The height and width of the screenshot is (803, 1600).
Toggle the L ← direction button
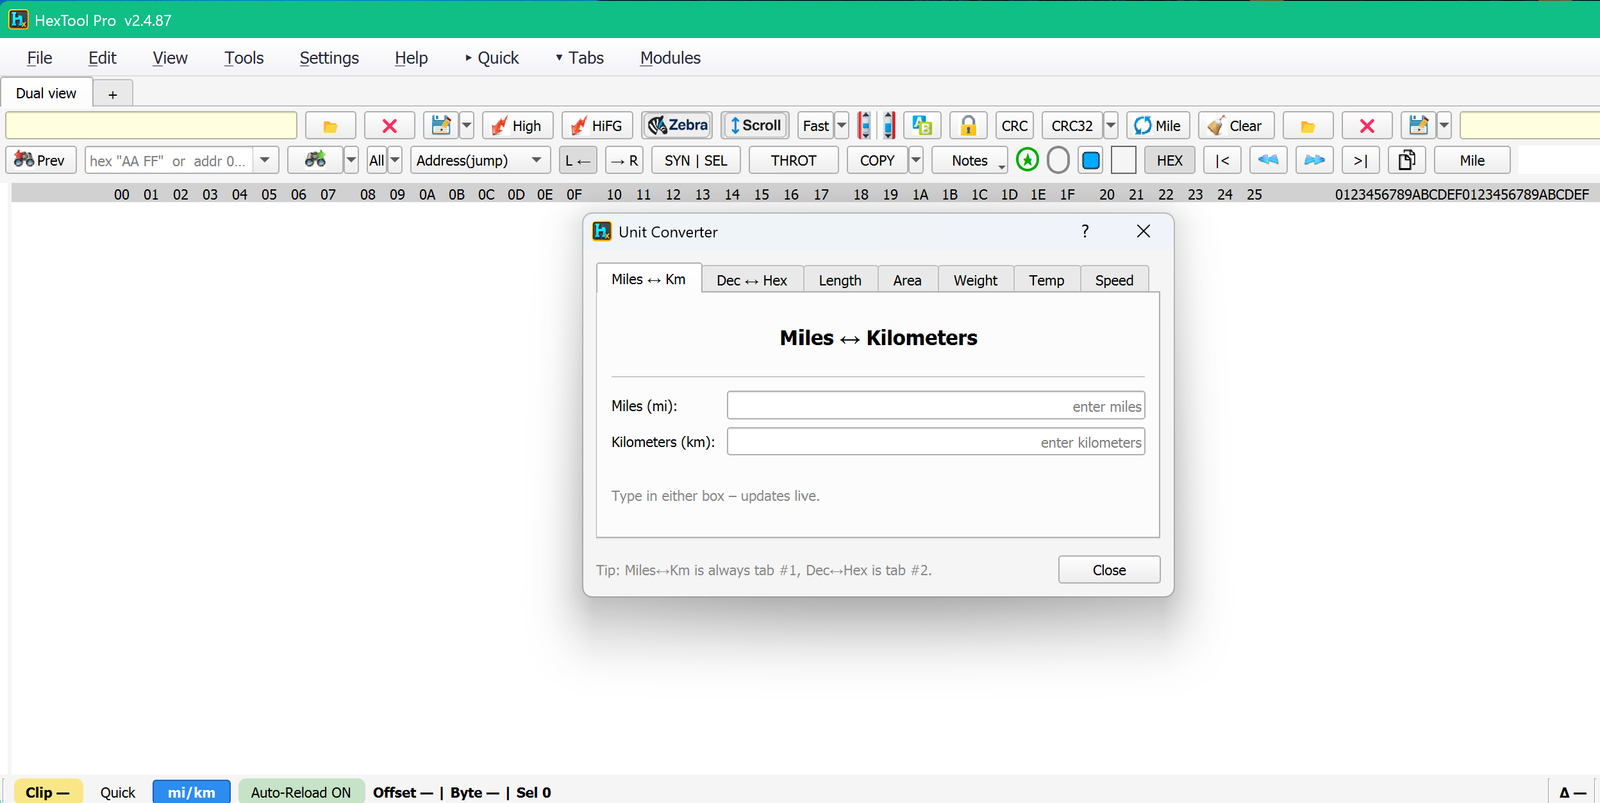tap(578, 160)
